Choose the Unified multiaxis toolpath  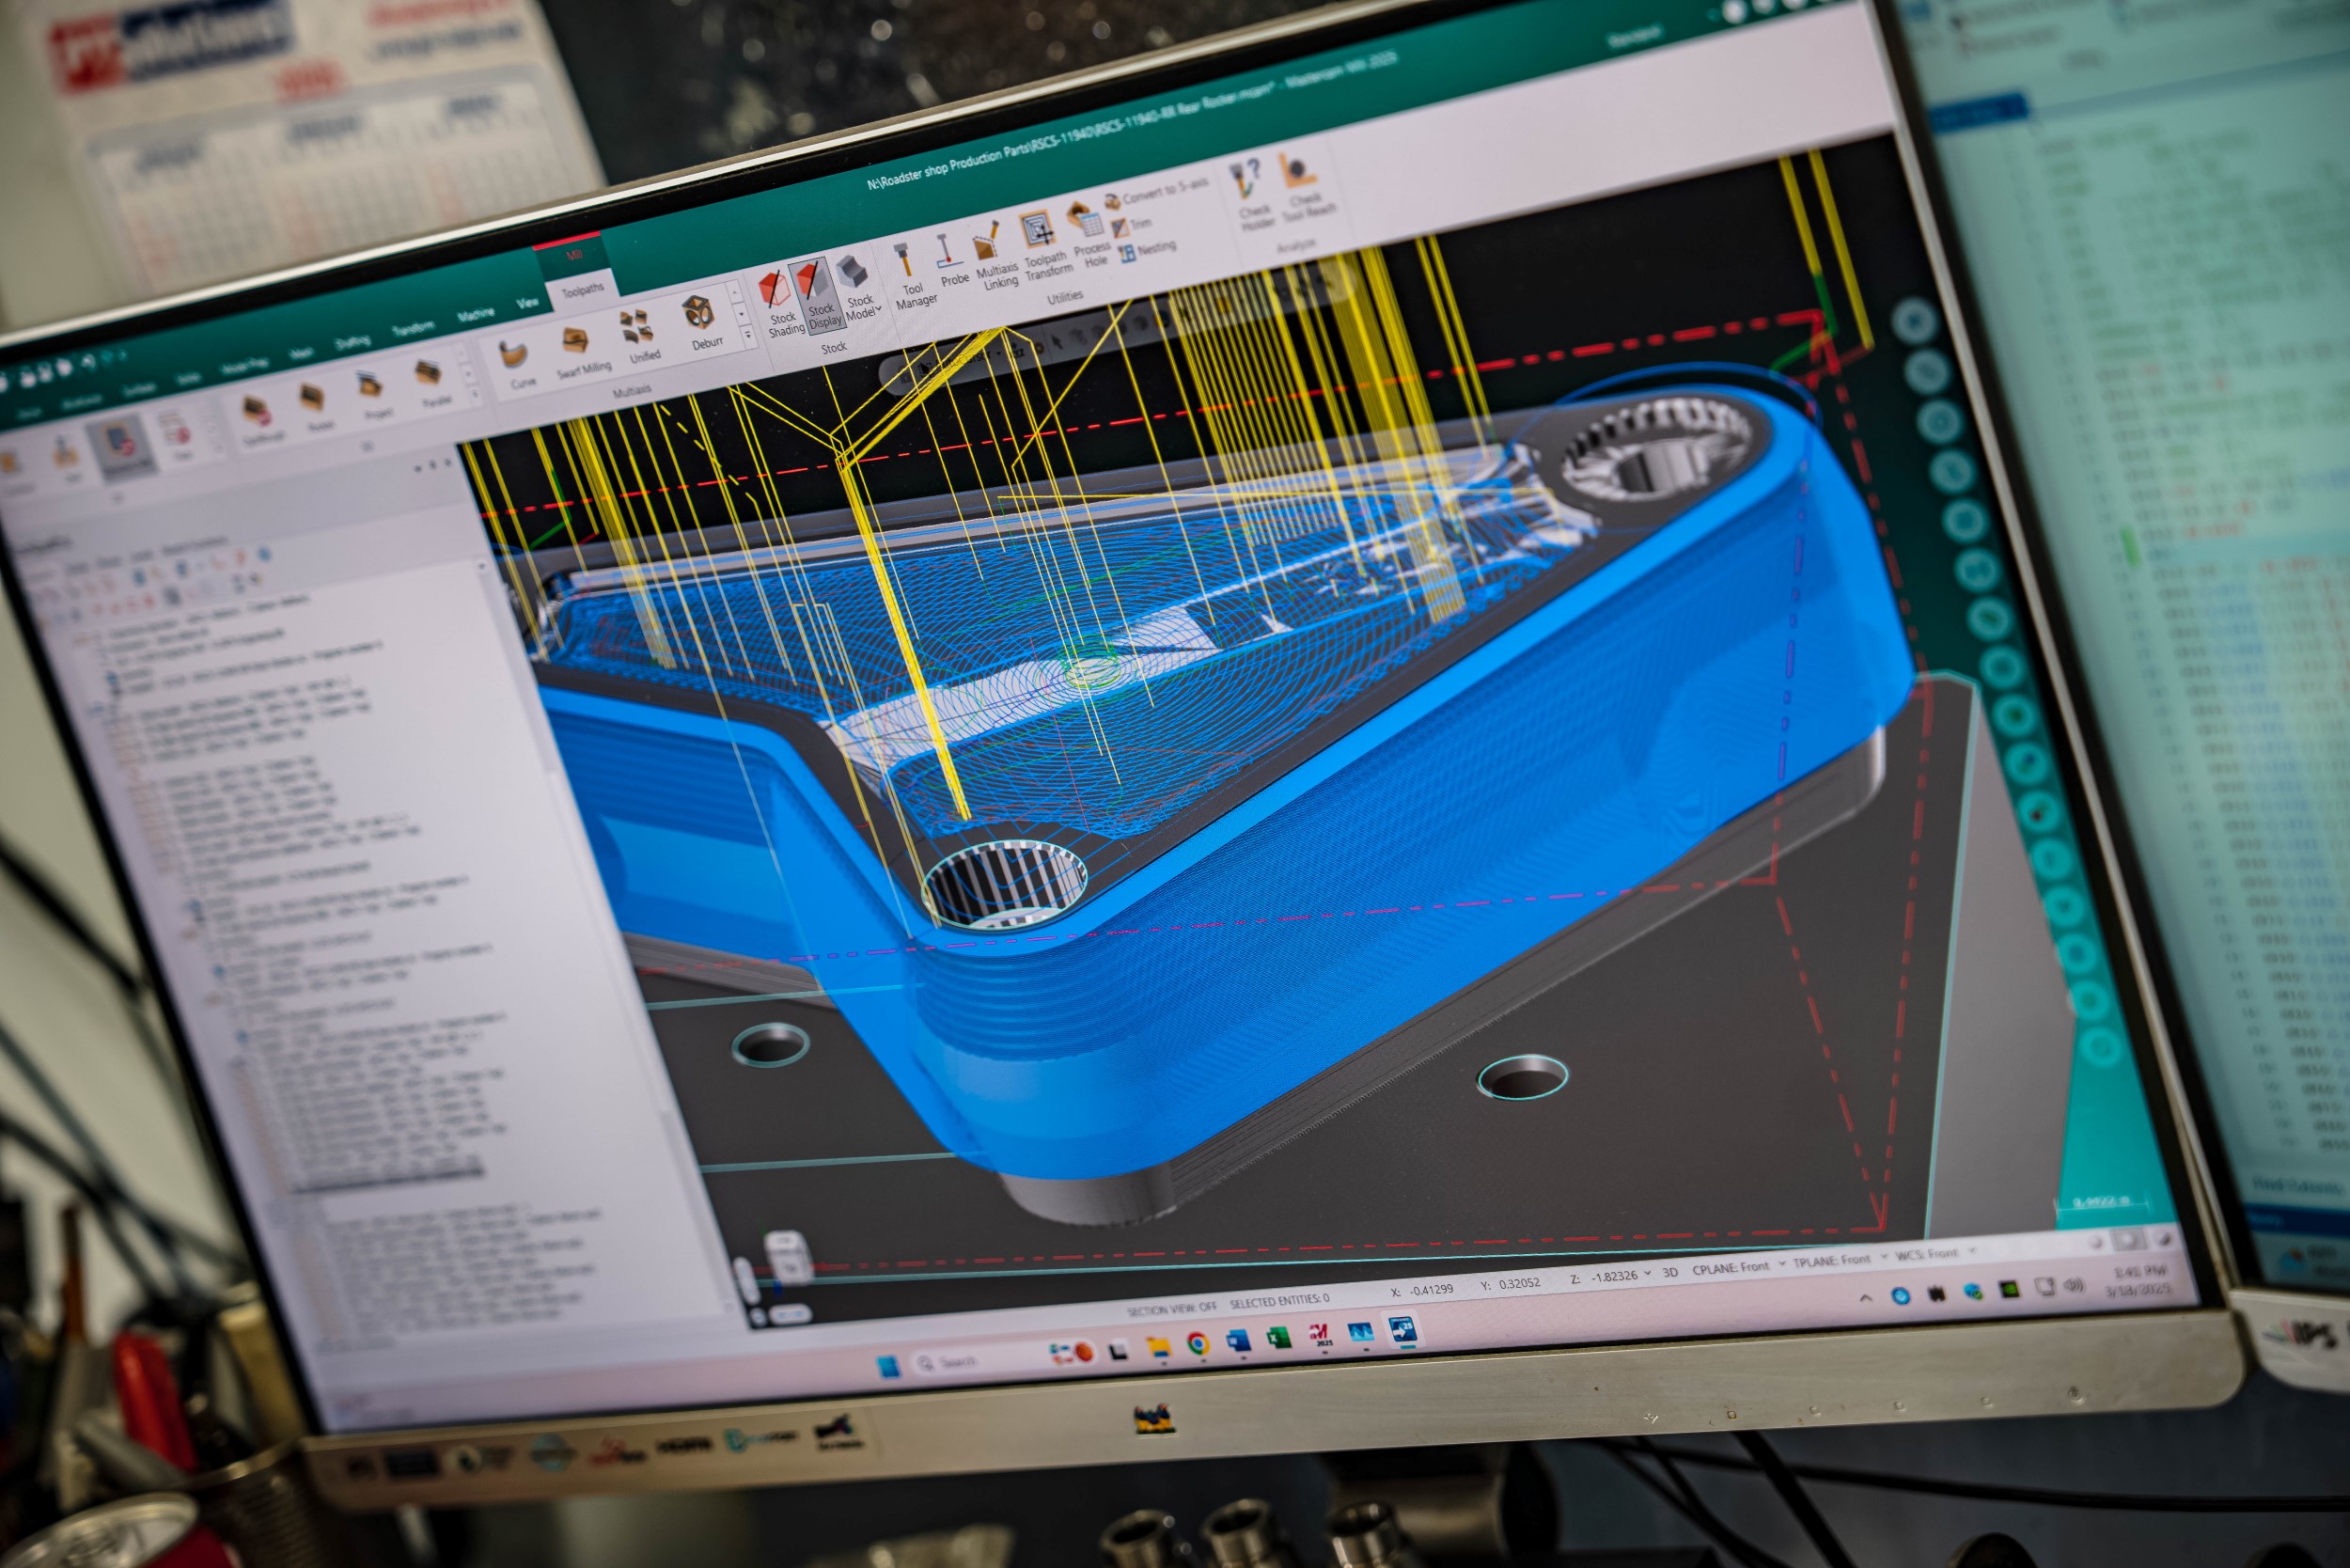[x=639, y=337]
